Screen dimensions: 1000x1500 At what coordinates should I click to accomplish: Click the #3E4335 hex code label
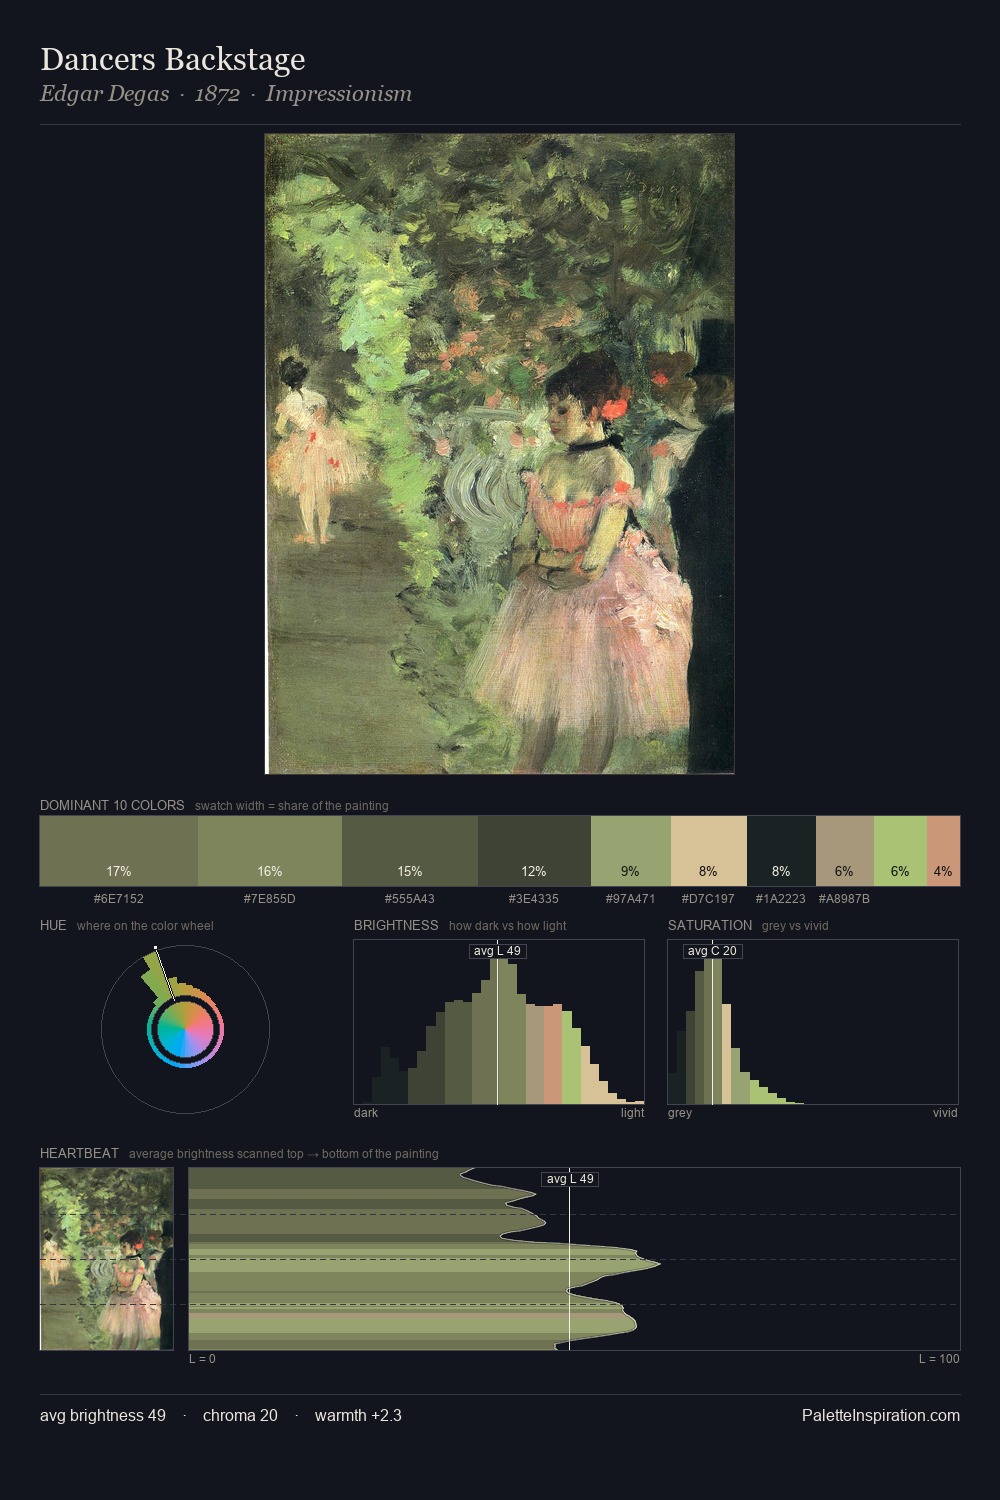534,899
